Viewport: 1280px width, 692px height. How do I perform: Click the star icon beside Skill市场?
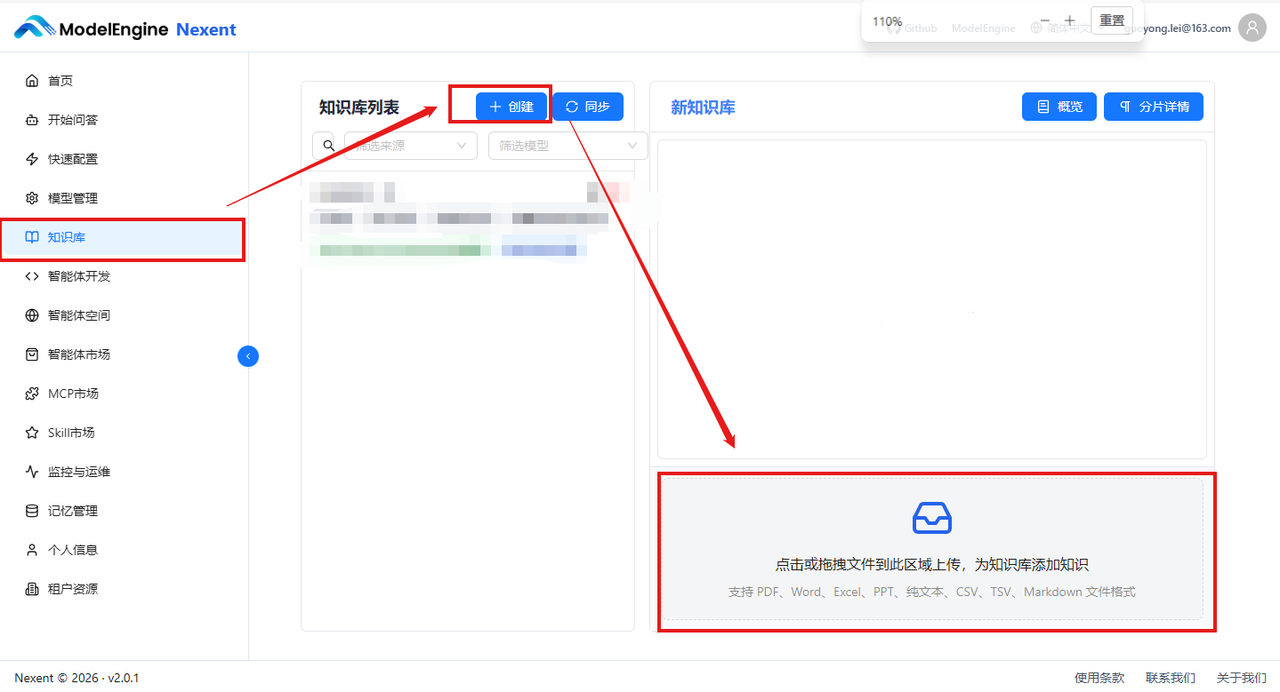(32, 432)
